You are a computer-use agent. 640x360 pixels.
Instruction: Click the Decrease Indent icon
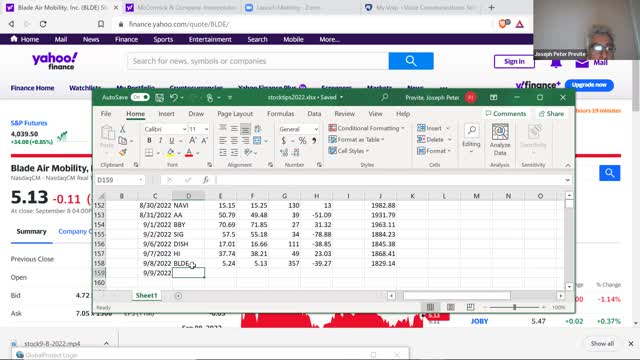(x=223, y=153)
